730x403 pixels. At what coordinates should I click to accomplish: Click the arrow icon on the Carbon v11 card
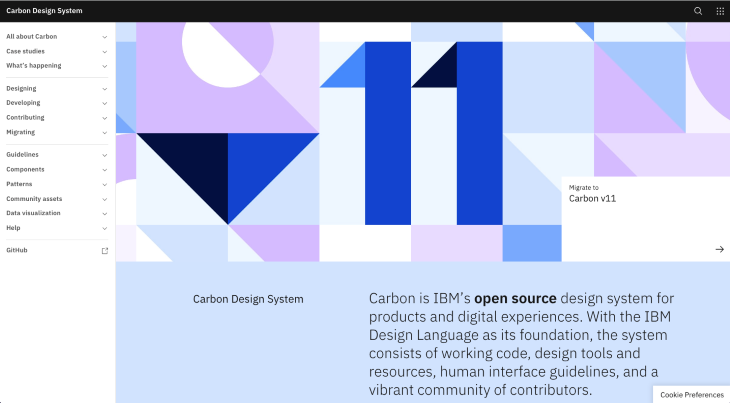pyautogui.click(x=719, y=249)
